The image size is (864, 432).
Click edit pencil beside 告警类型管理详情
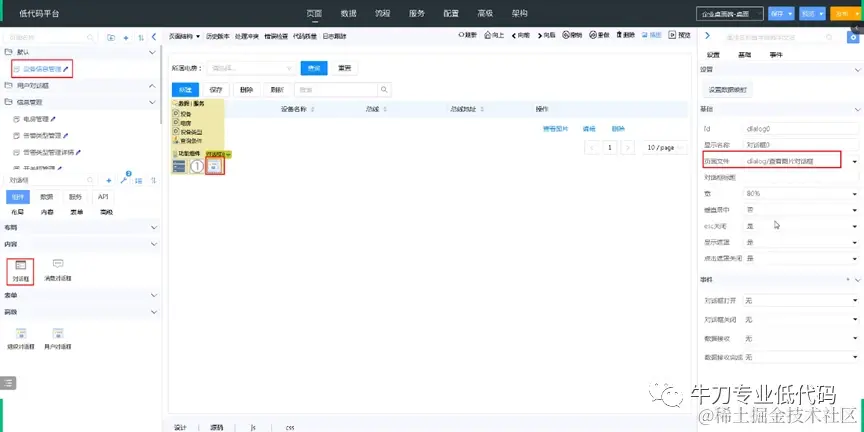coord(78,152)
